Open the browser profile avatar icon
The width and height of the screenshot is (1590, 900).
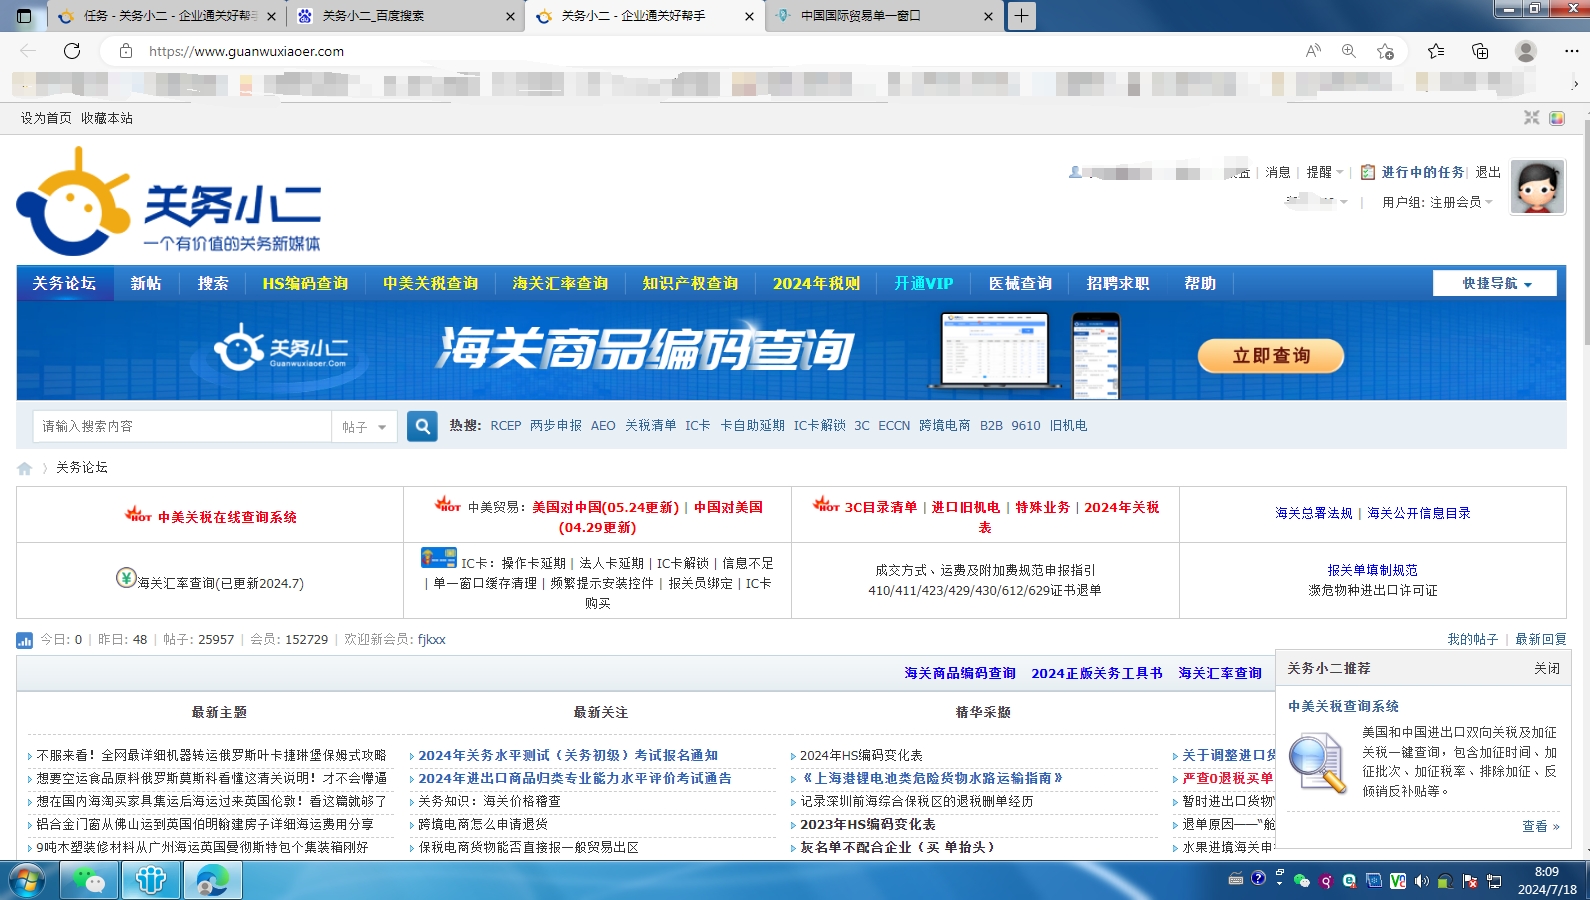click(1526, 51)
